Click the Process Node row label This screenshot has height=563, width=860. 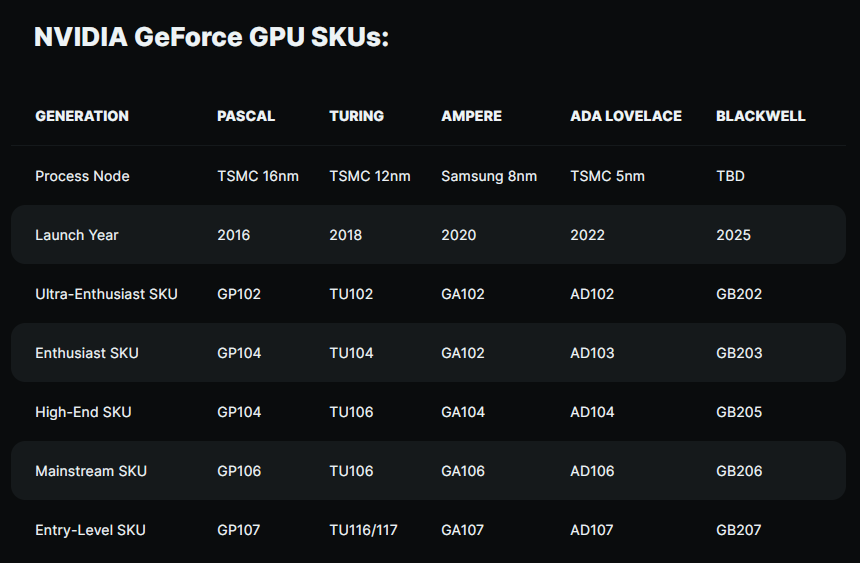pyautogui.click(x=82, y=176)
